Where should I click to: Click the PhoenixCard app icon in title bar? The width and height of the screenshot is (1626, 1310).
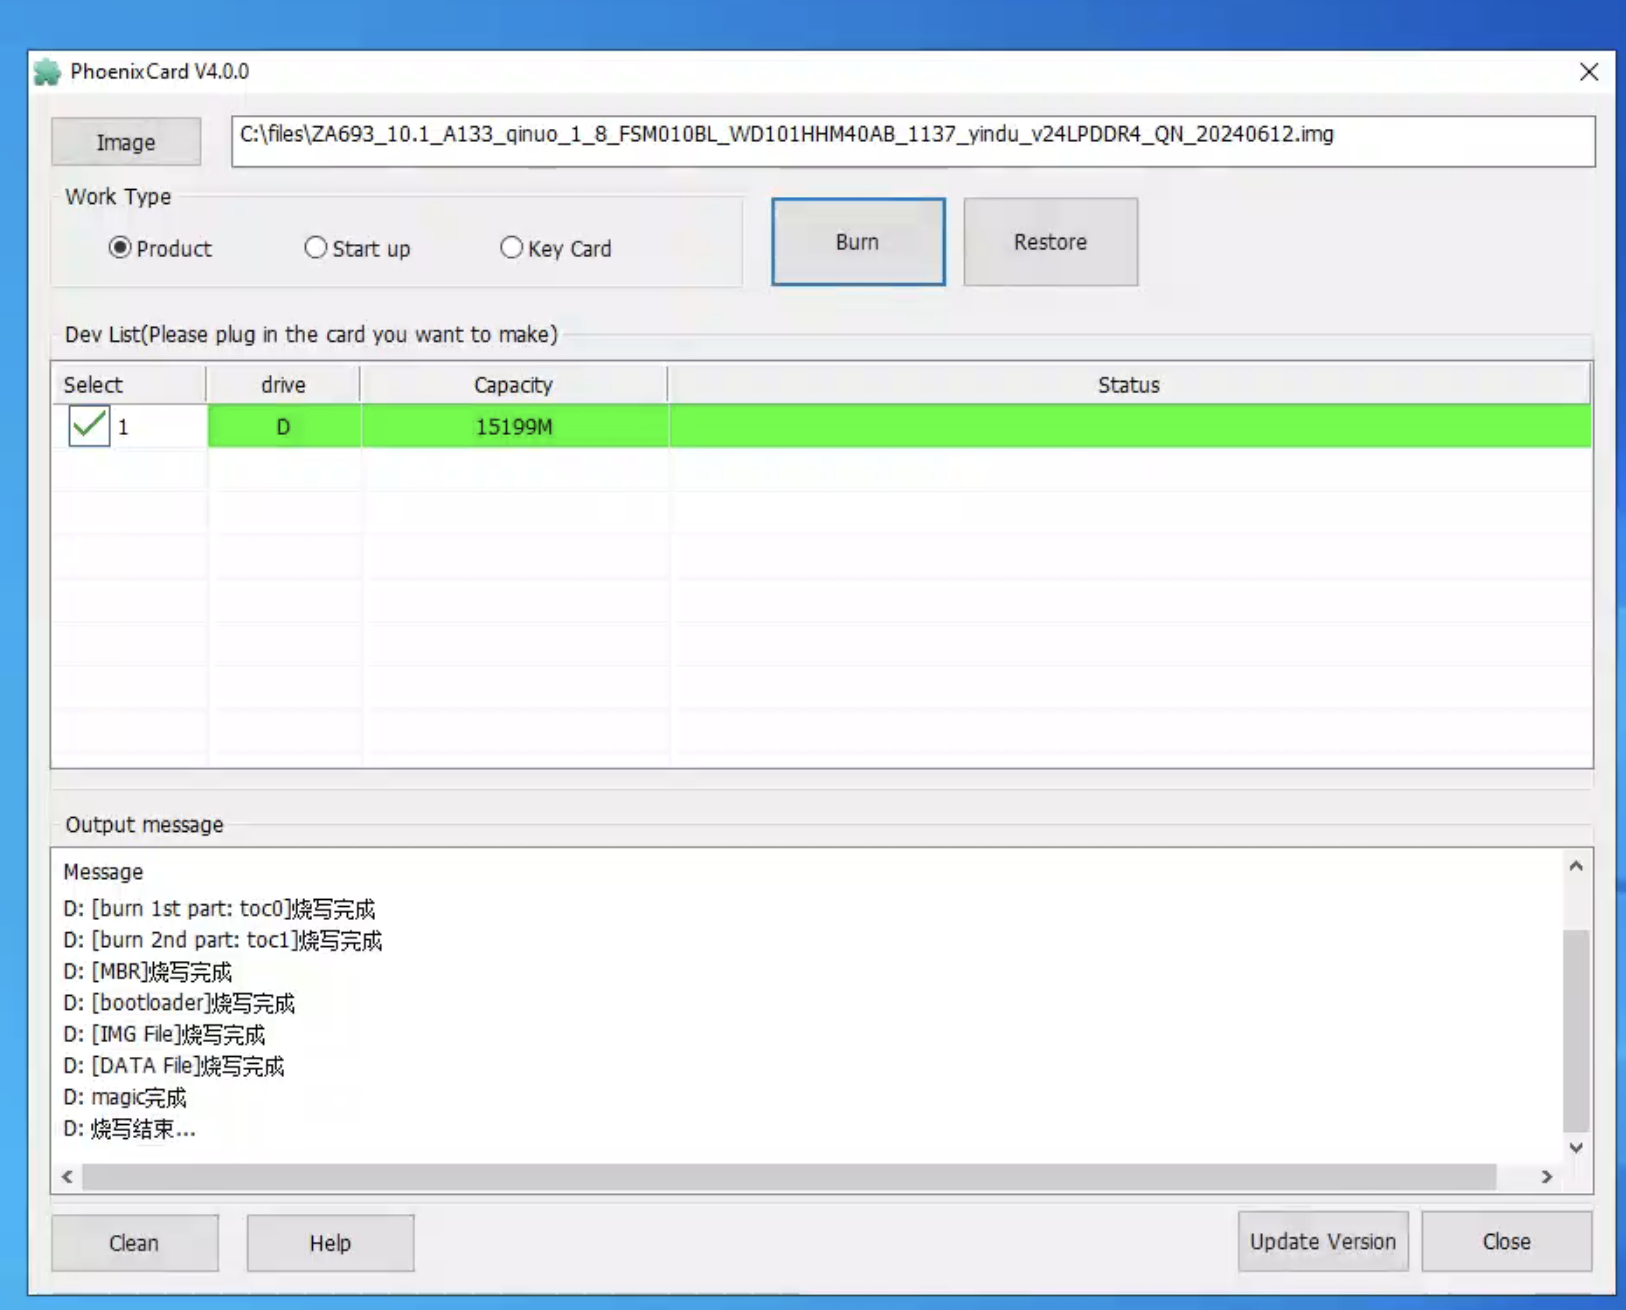point(47,73)
